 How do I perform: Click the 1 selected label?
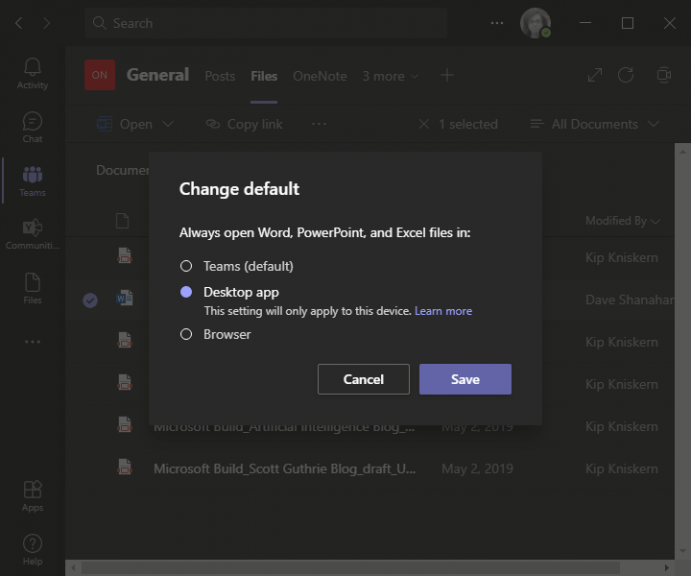pos(468,124)
